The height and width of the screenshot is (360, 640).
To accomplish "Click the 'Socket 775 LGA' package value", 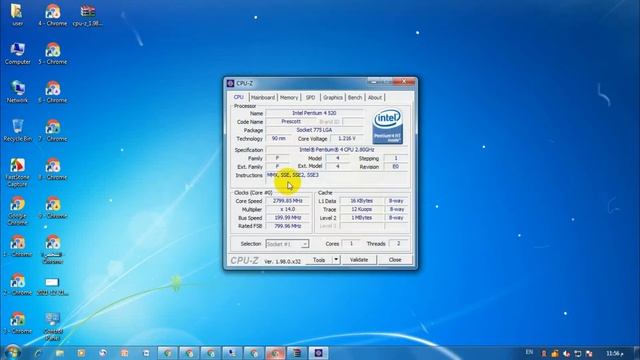I will 314,130.
